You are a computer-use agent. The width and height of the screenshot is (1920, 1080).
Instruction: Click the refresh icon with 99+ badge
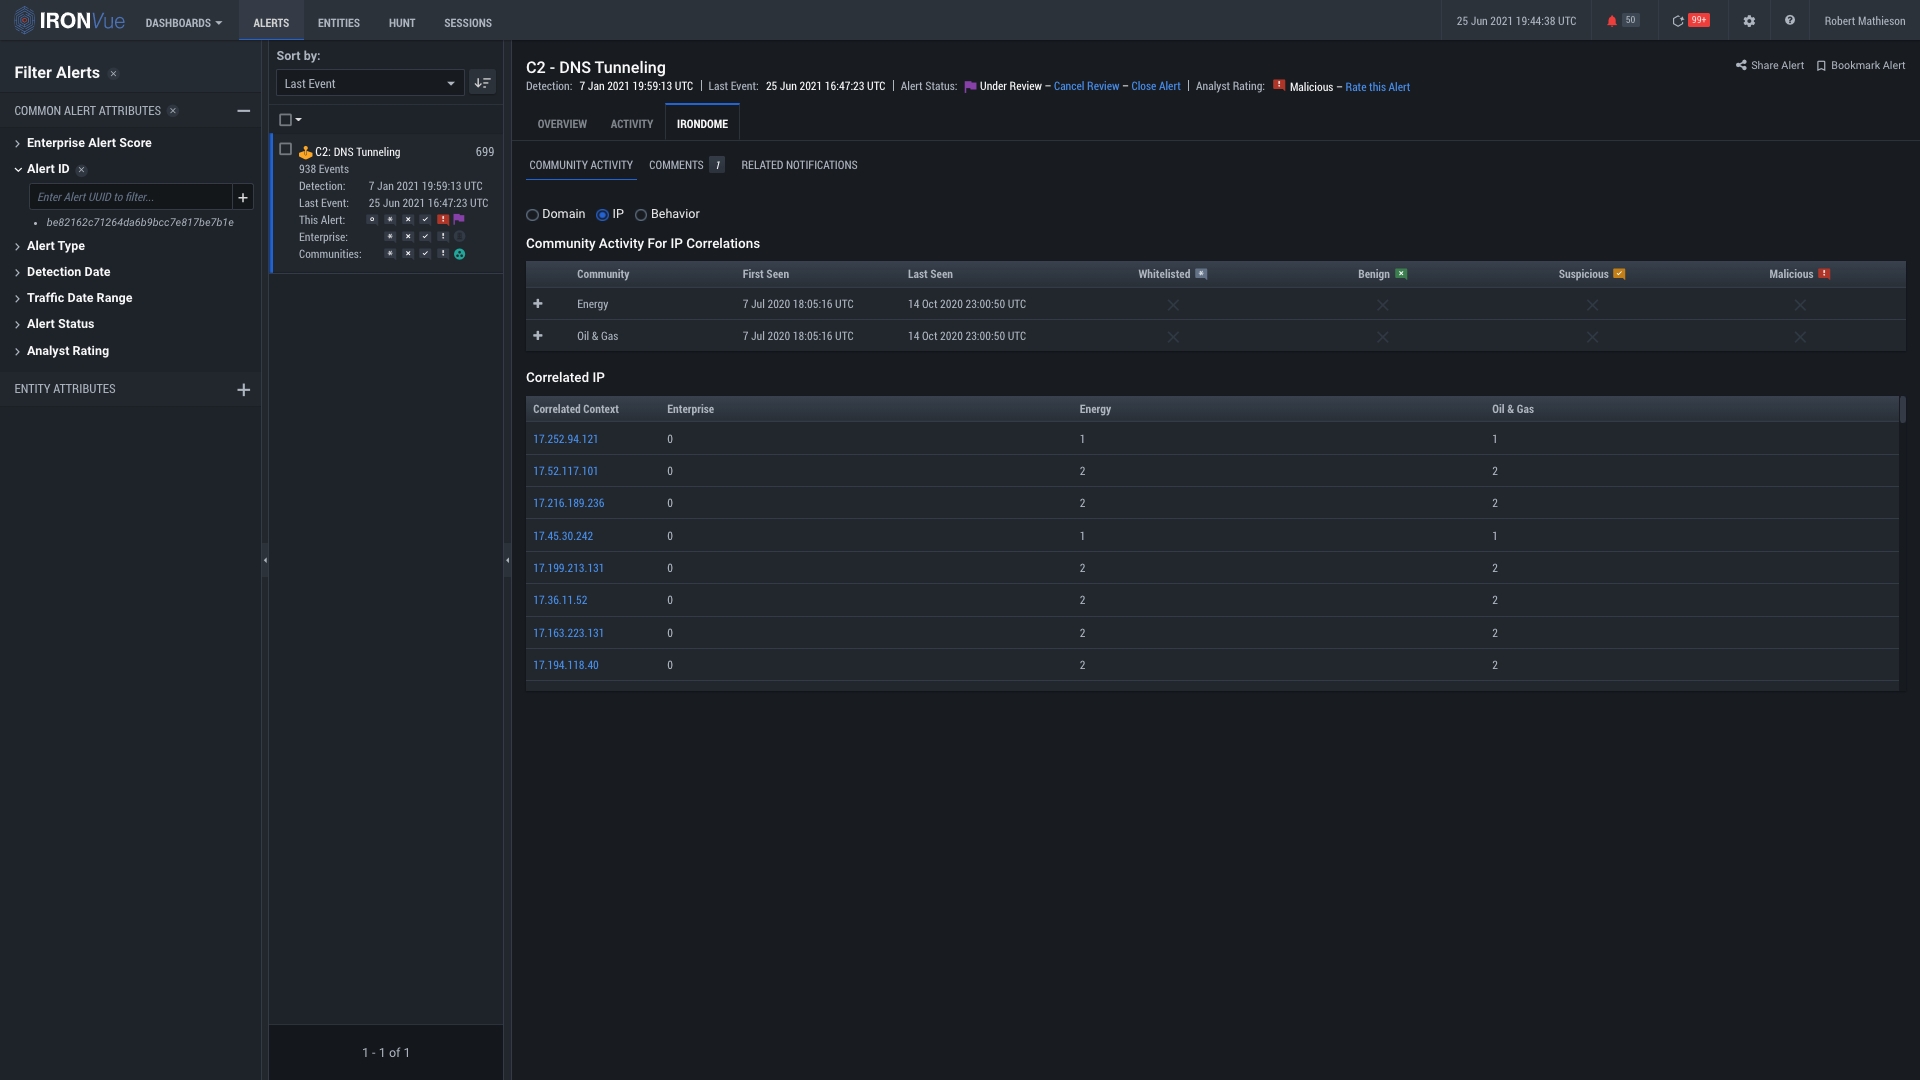[1678, 21]
